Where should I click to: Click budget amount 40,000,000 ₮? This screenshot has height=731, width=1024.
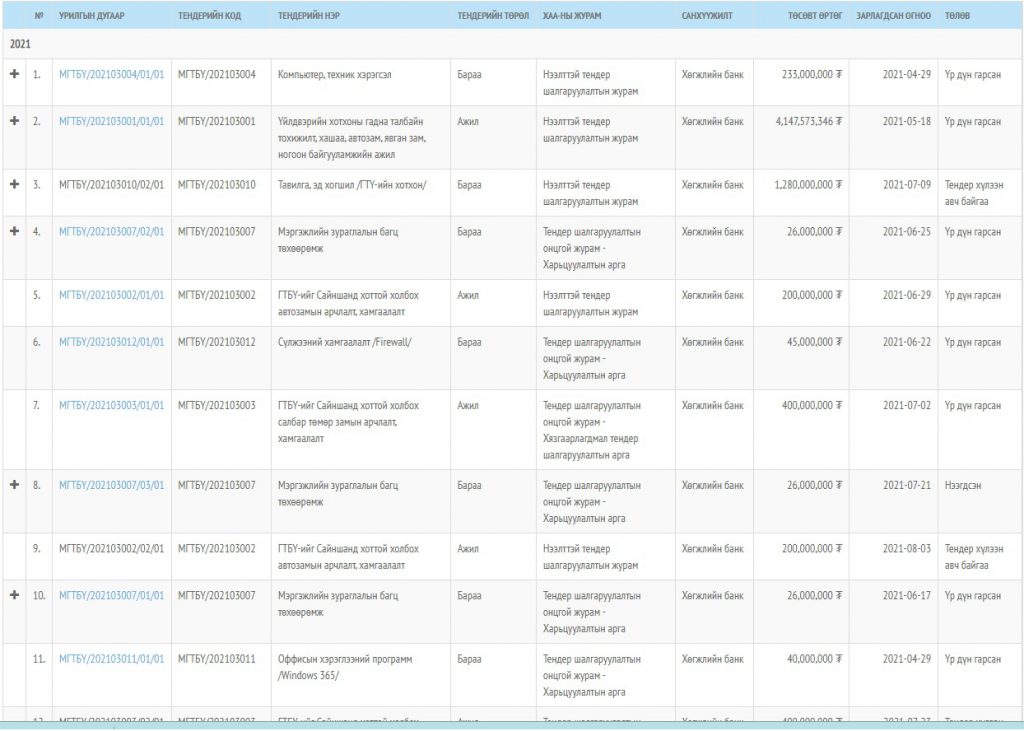tap(814, 659)
